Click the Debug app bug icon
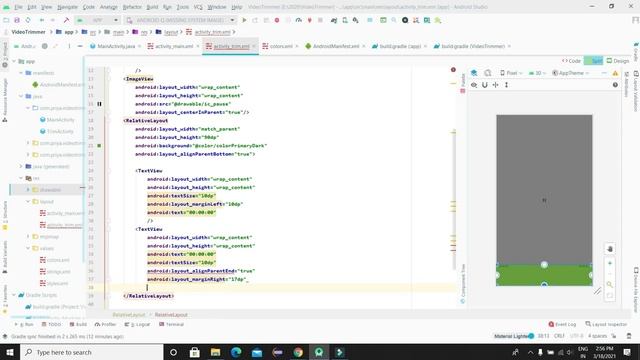The height and width of the screenshot is (360, 640). (x=277, y=20)
